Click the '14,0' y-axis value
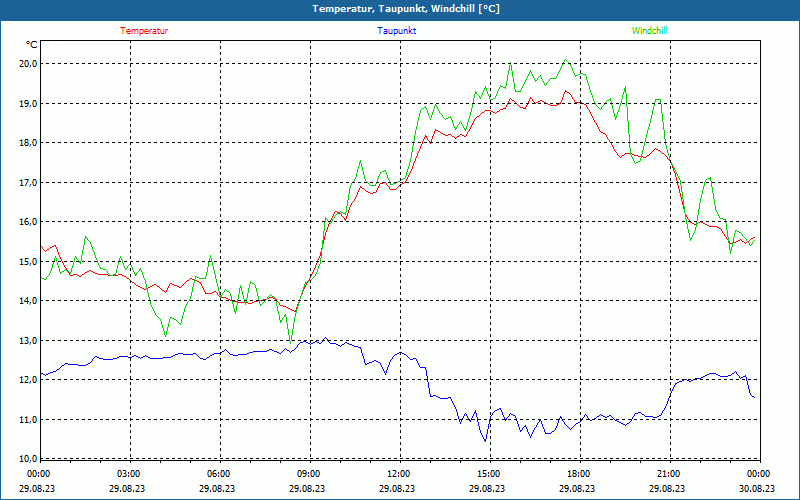Image resolution: width=800 pixels, height=500 pixels. click(x=29, y=301)
